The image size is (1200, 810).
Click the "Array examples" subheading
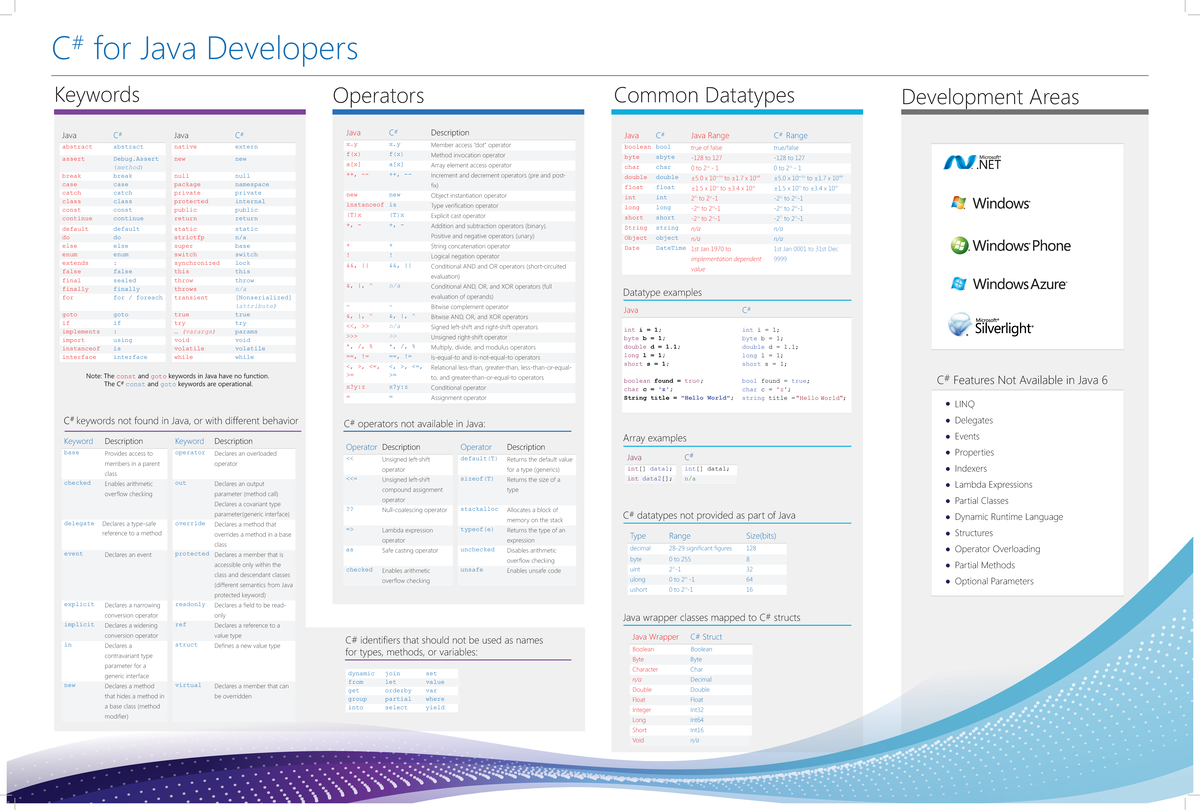tap(655, 437)
